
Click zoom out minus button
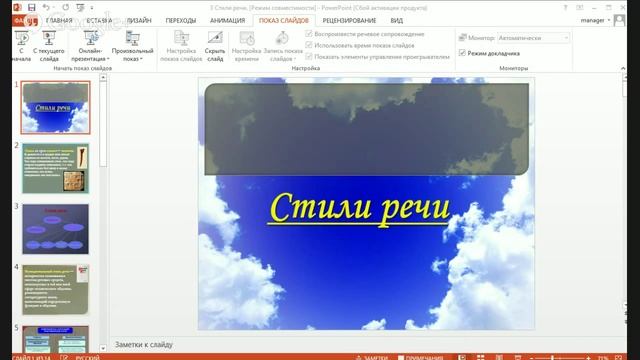[531, 358]
